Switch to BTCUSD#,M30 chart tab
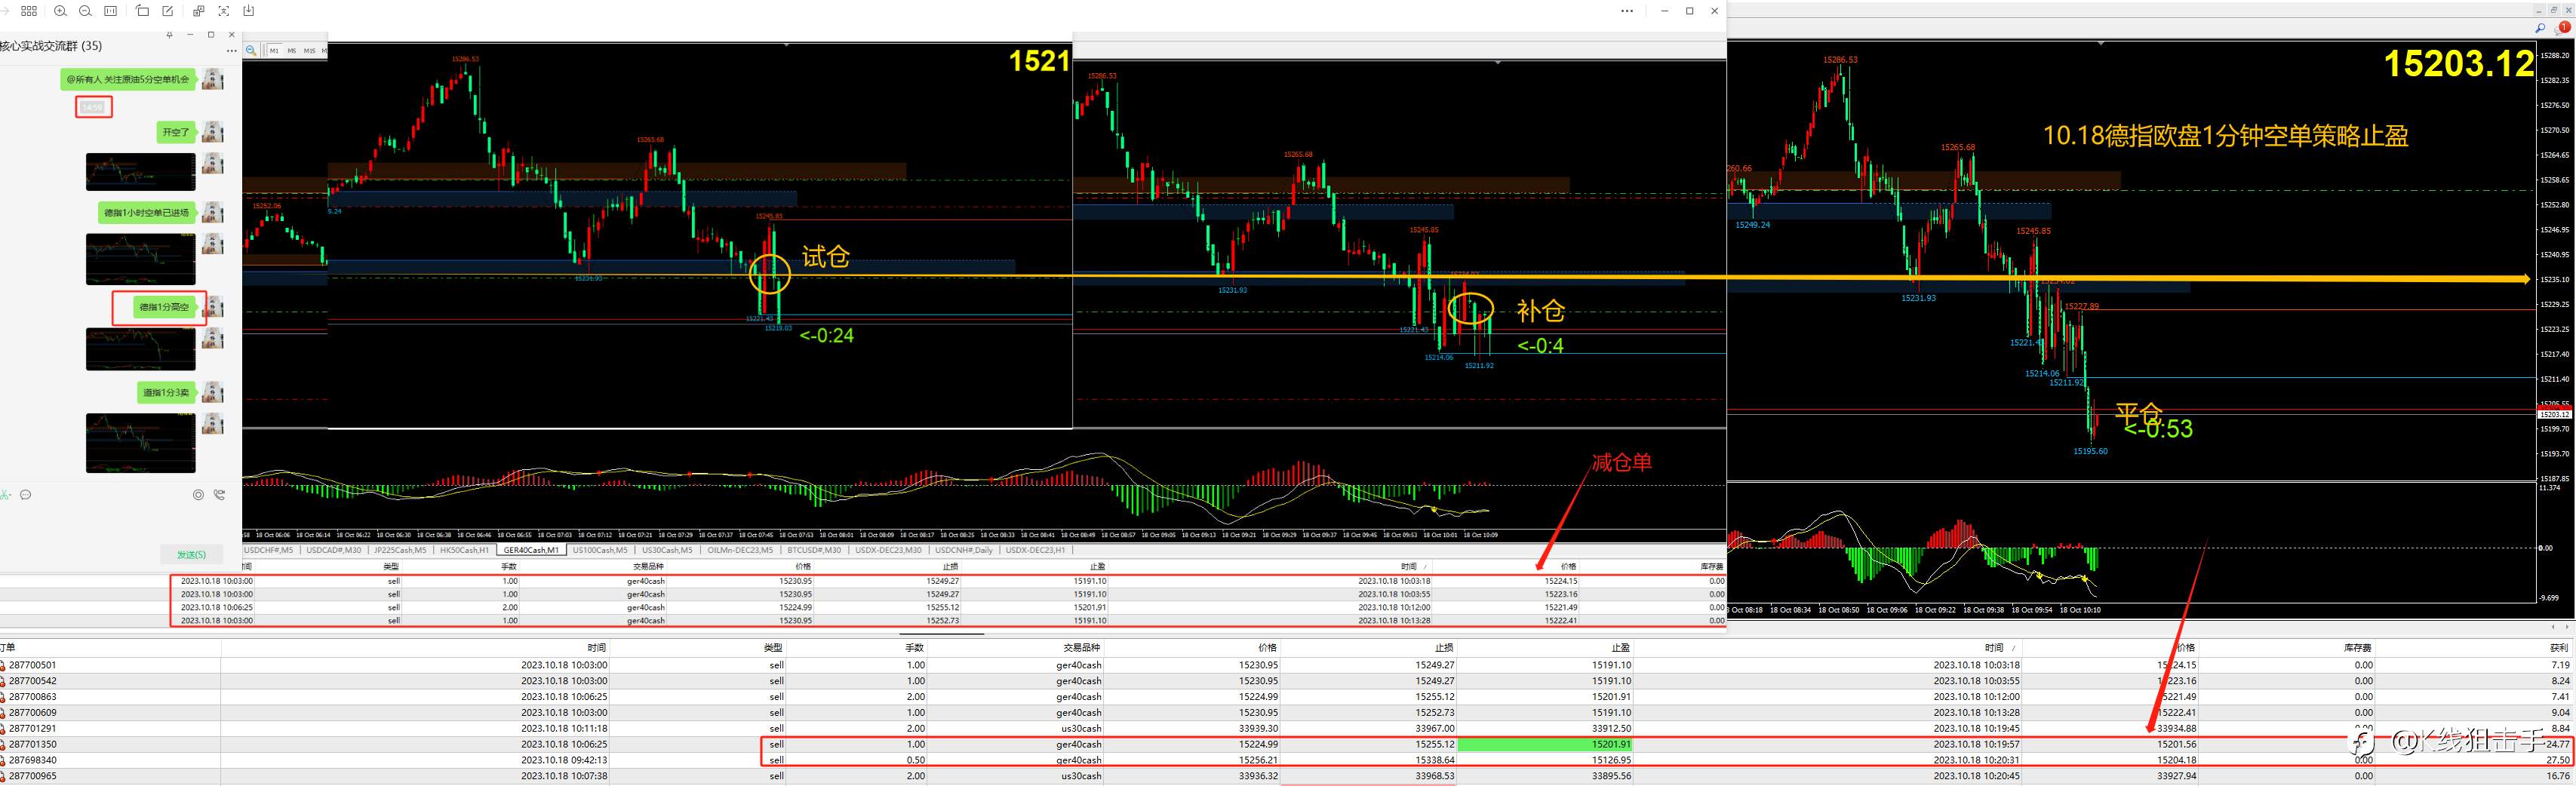 point(814,550)
